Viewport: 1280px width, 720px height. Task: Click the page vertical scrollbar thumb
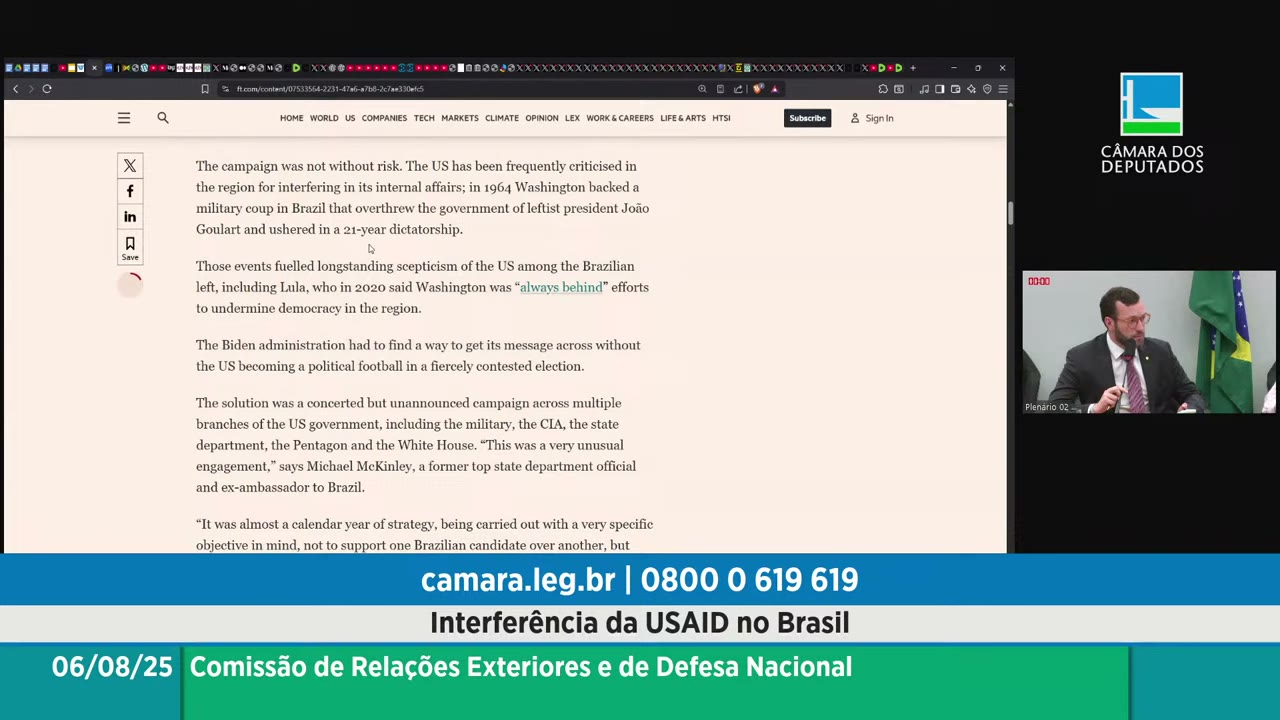click(1010, 213)
